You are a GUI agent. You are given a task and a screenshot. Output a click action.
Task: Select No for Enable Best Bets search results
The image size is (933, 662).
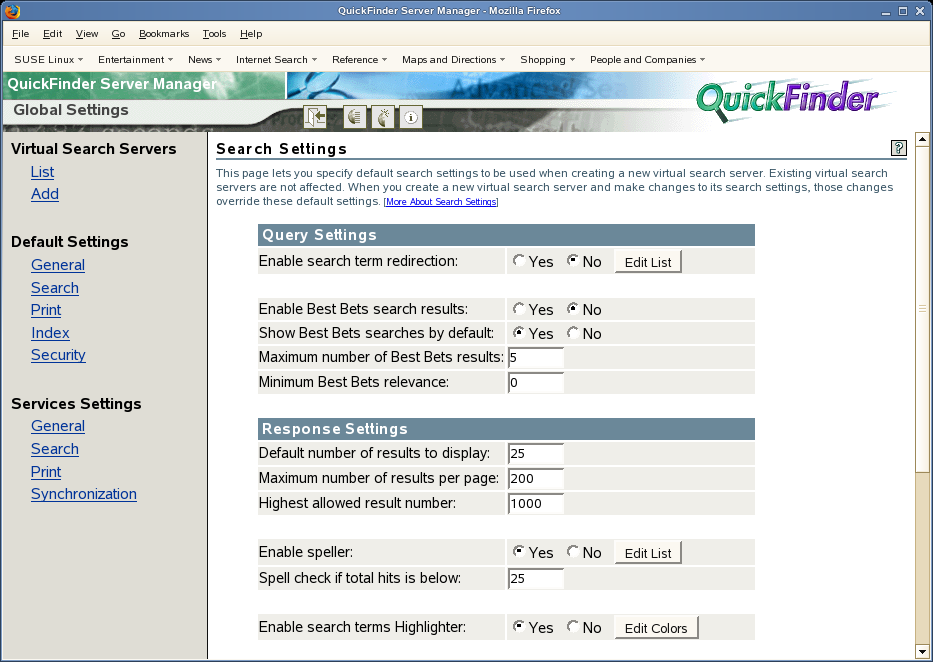point(572,309)
